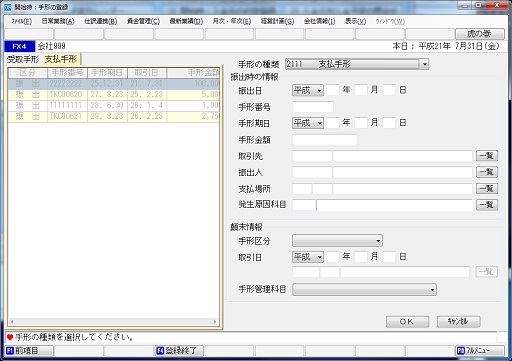Select the row with bill number 11111111
Screen dimensions: 512x361
[113, 106]
